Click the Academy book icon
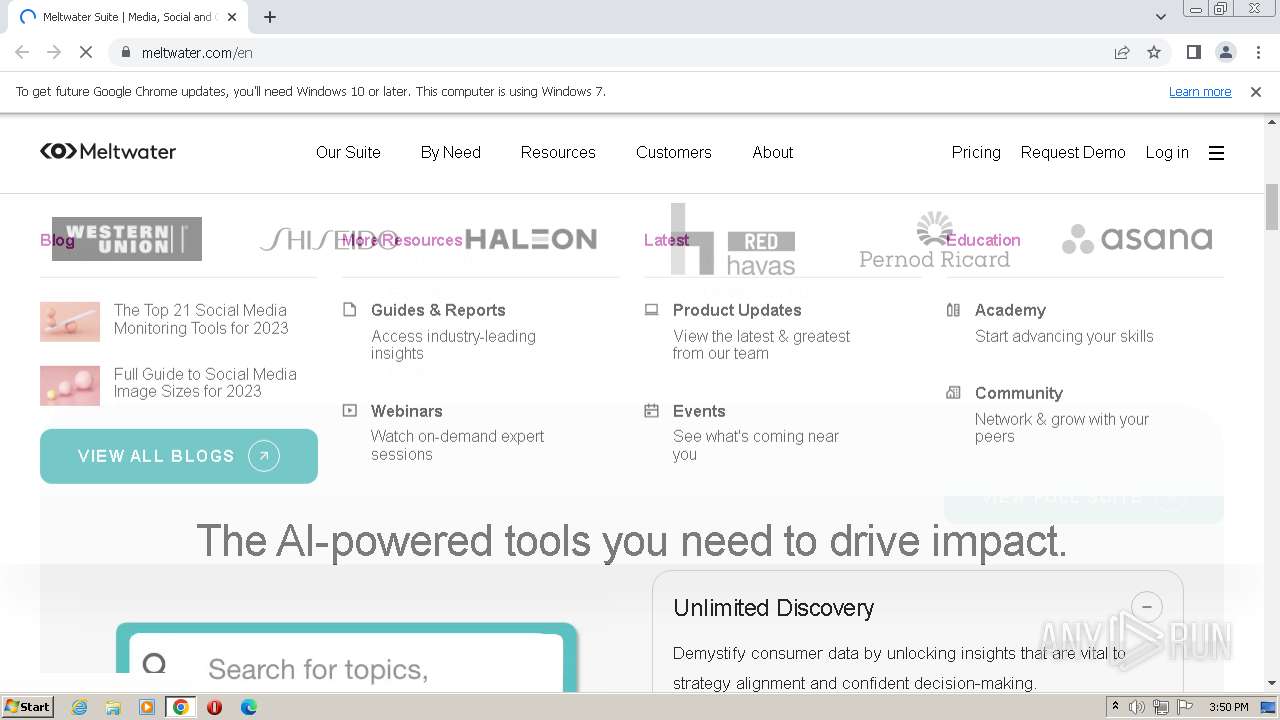 953,310
